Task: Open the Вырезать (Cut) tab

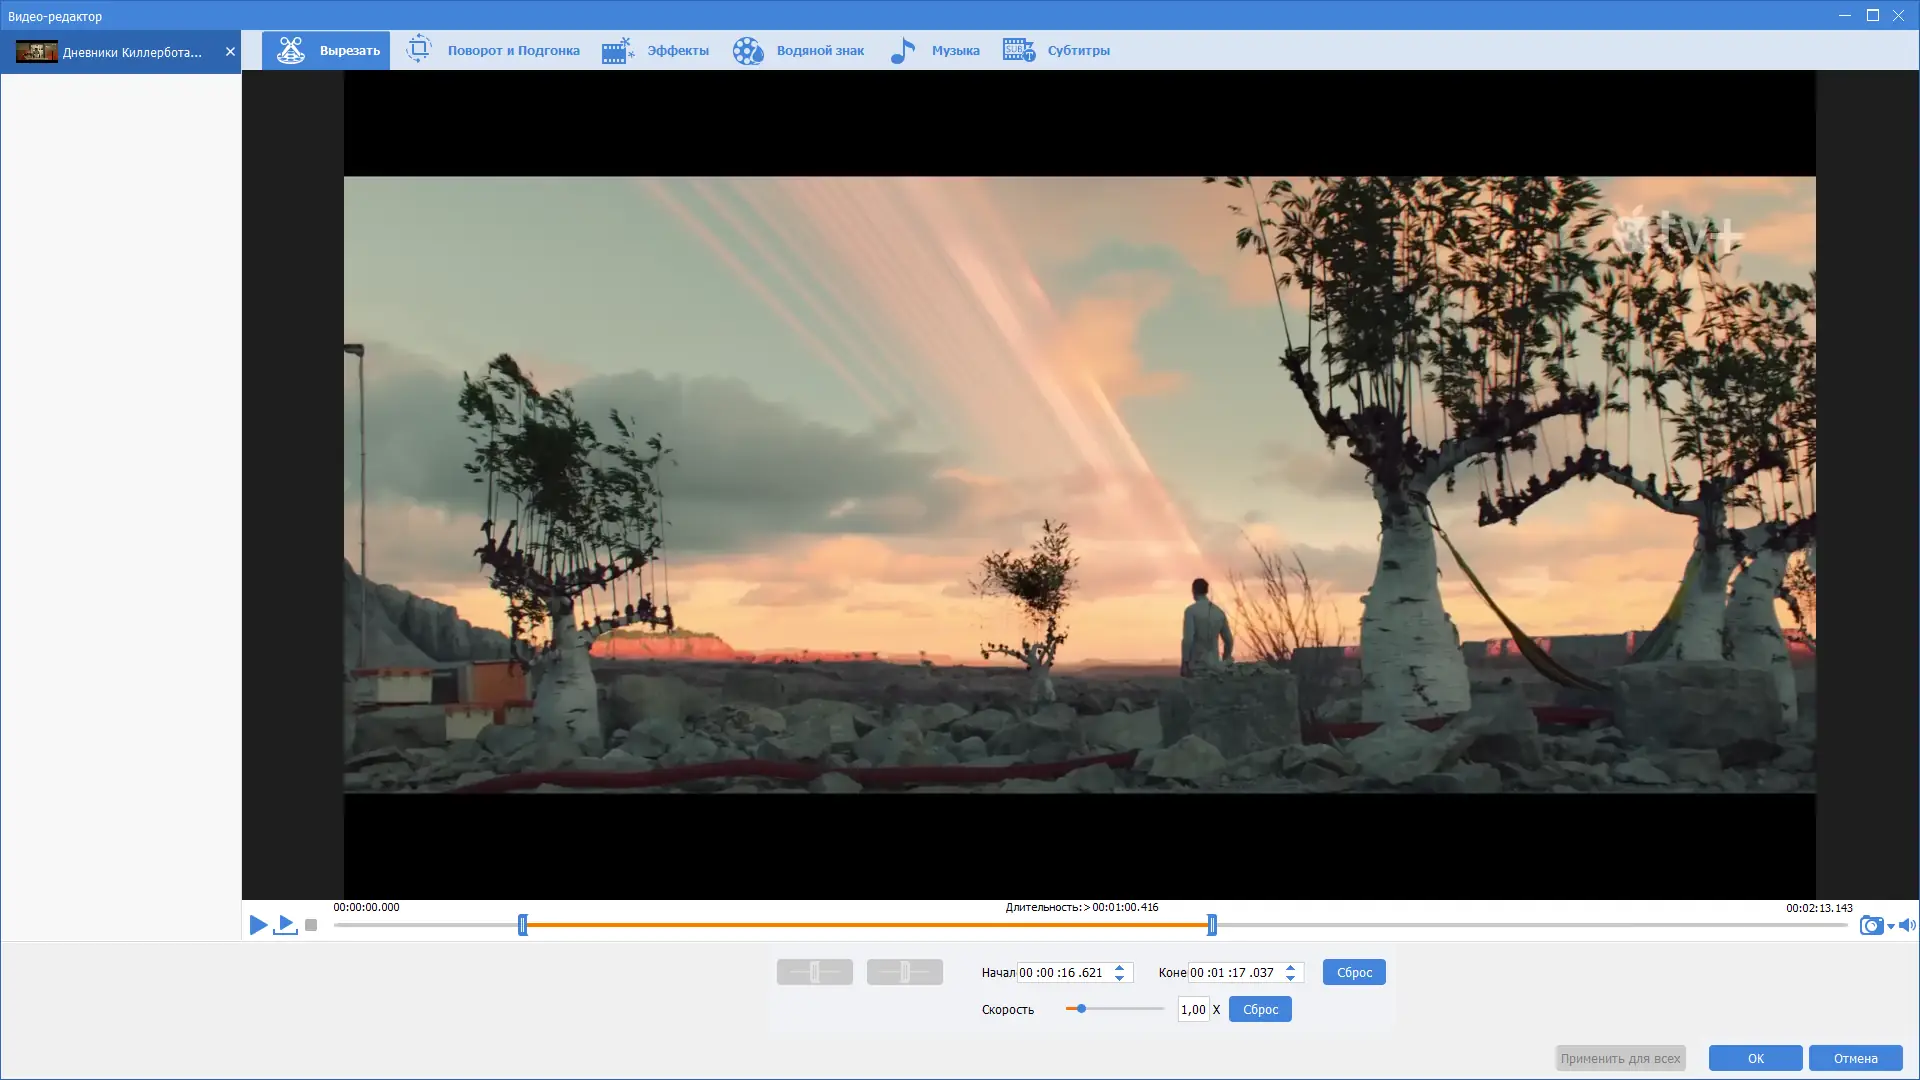Action: coord(326,50)
